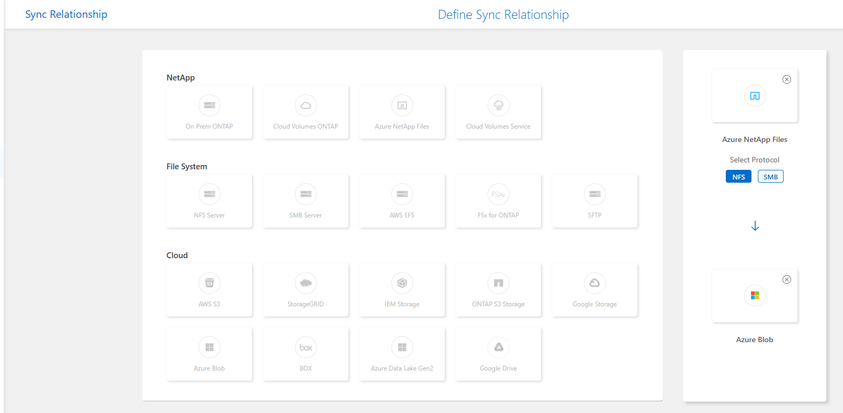Image resolution: width=843 pixels, height=413 pixels.
Task: Click the Select Protocol label
Action: click(754, 160)
